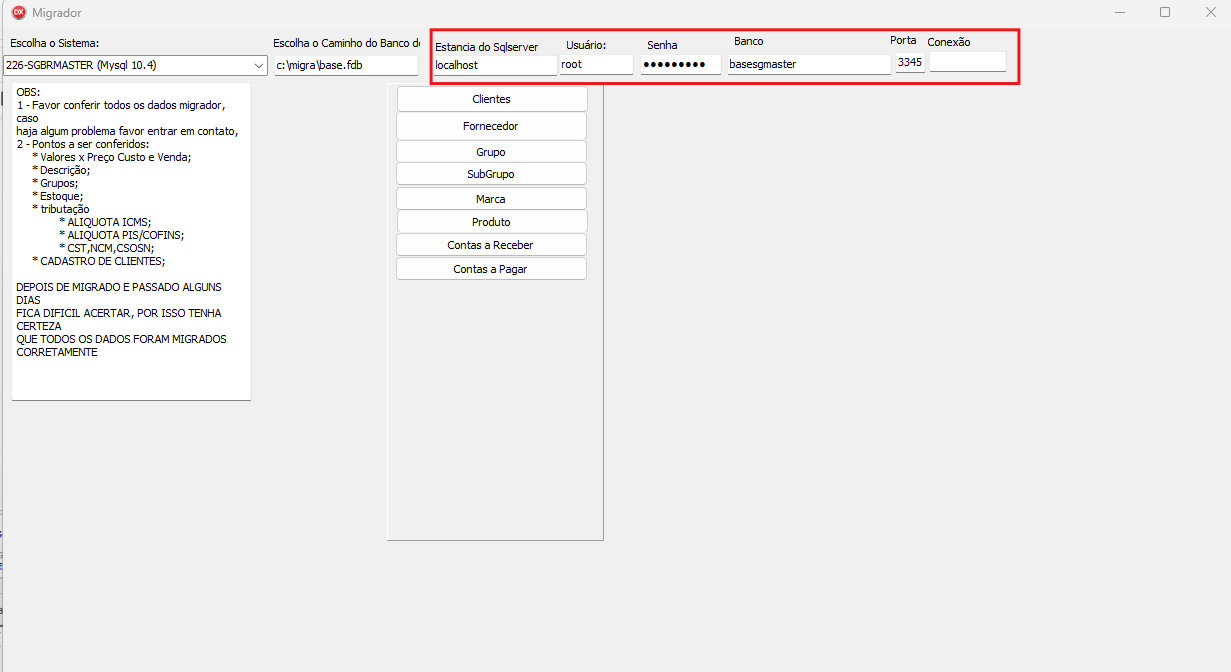Focus the Estancia do Sqlserver field

494,65
